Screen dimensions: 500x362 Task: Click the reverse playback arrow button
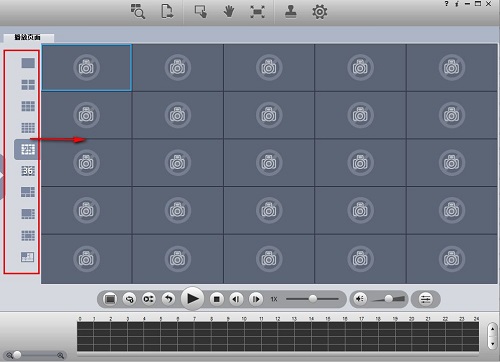169,299
